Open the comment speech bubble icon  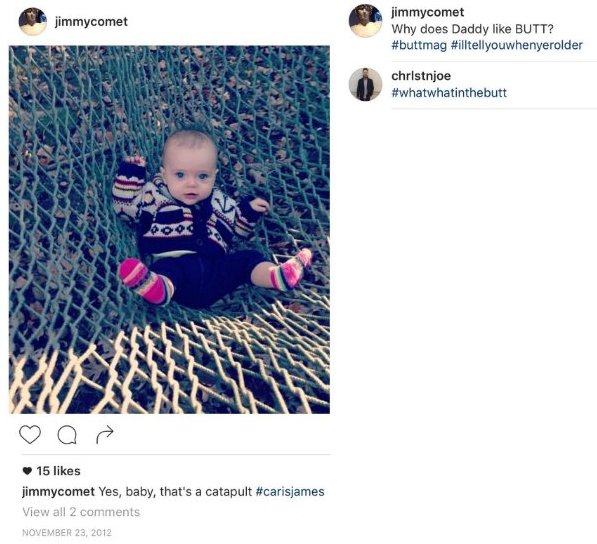[67, 435]
